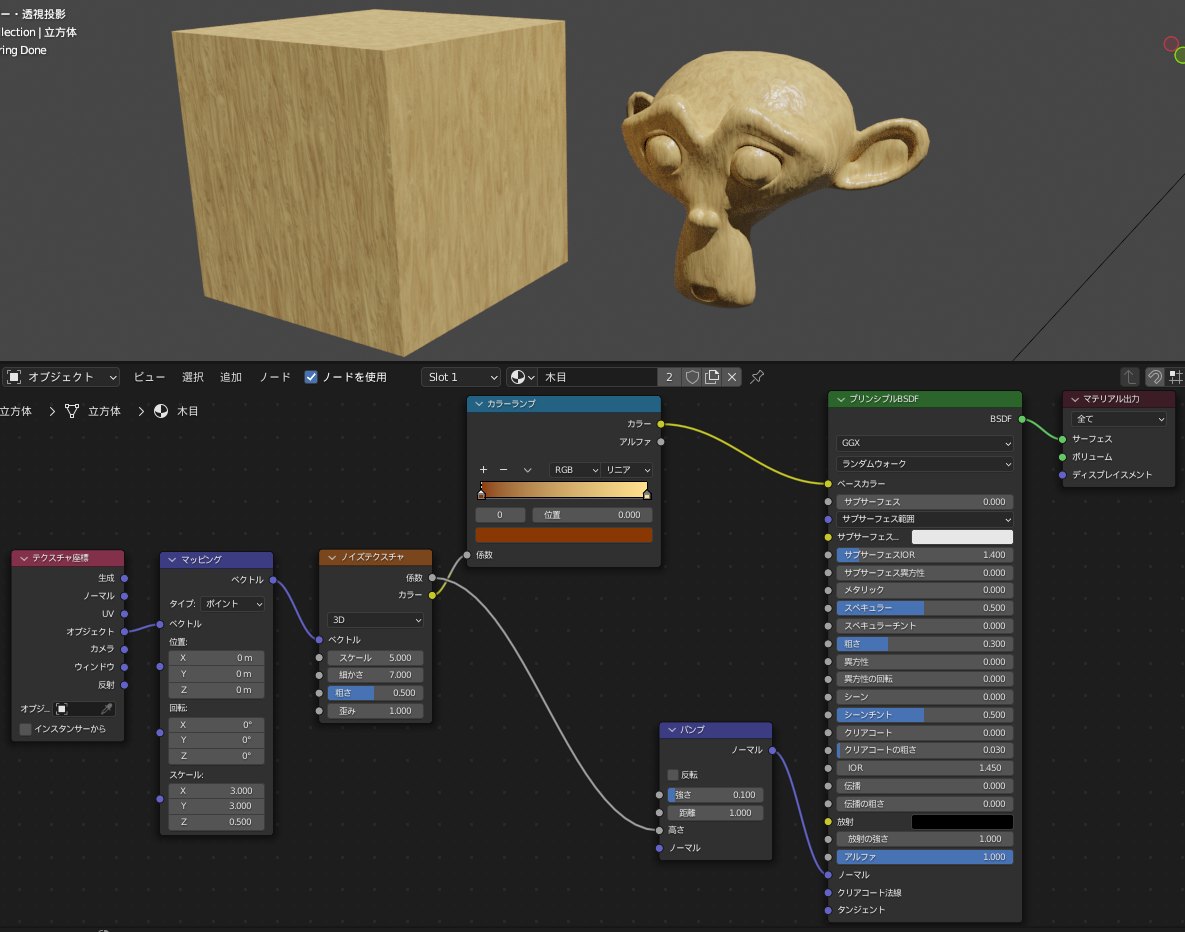1185x932 pixels.
Task: Duplicate the 木目 material with copy icon
Action: 712,376
